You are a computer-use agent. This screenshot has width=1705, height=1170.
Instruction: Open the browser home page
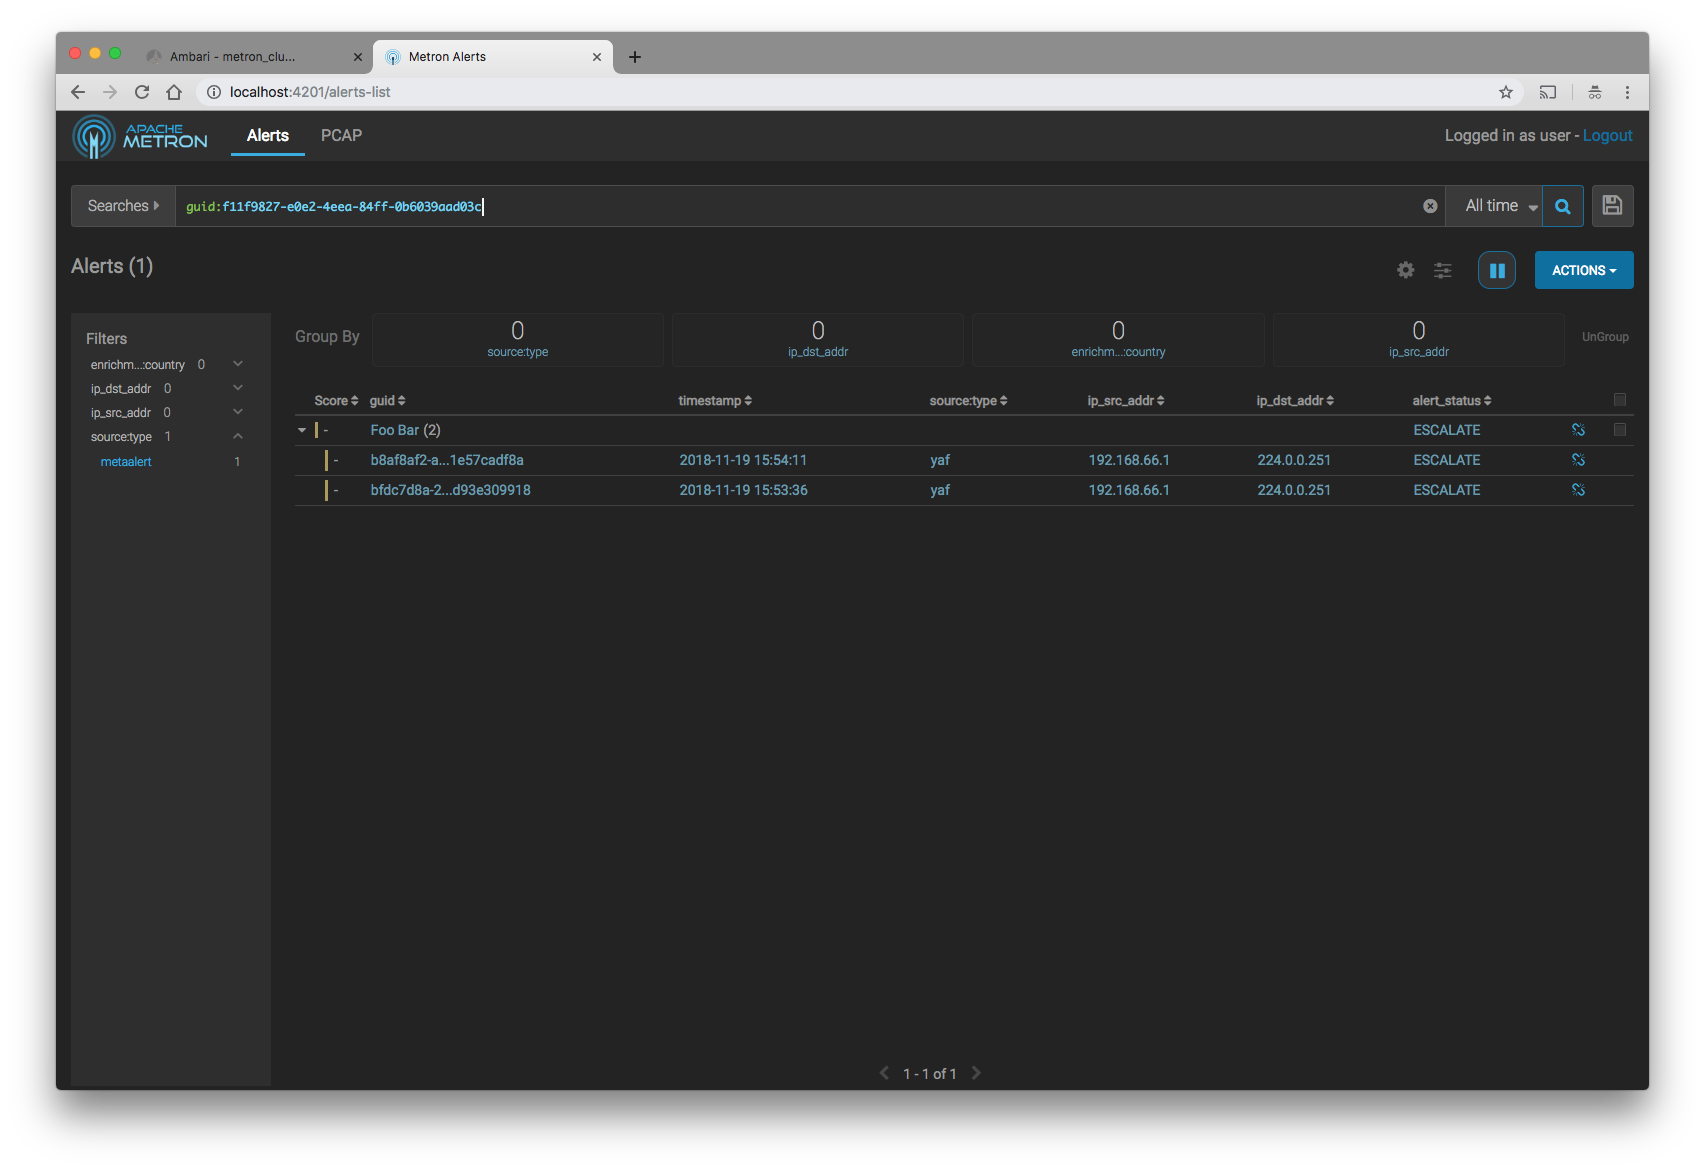[174, 92]
